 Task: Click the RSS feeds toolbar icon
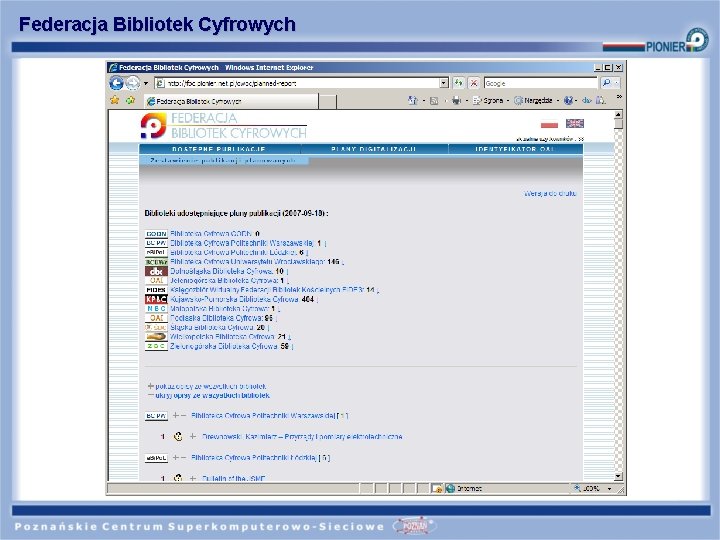[x=434, y=101]
